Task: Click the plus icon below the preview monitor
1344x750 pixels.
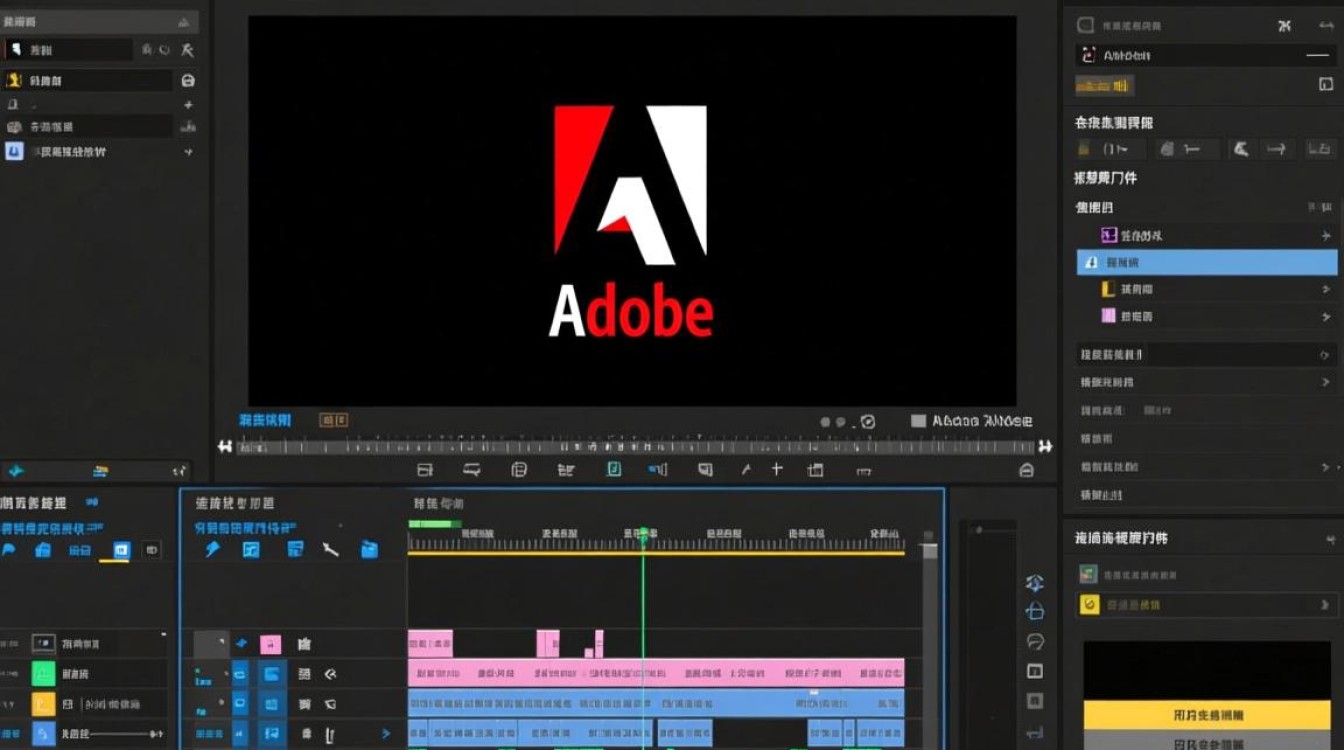Action: click(777, 469)
